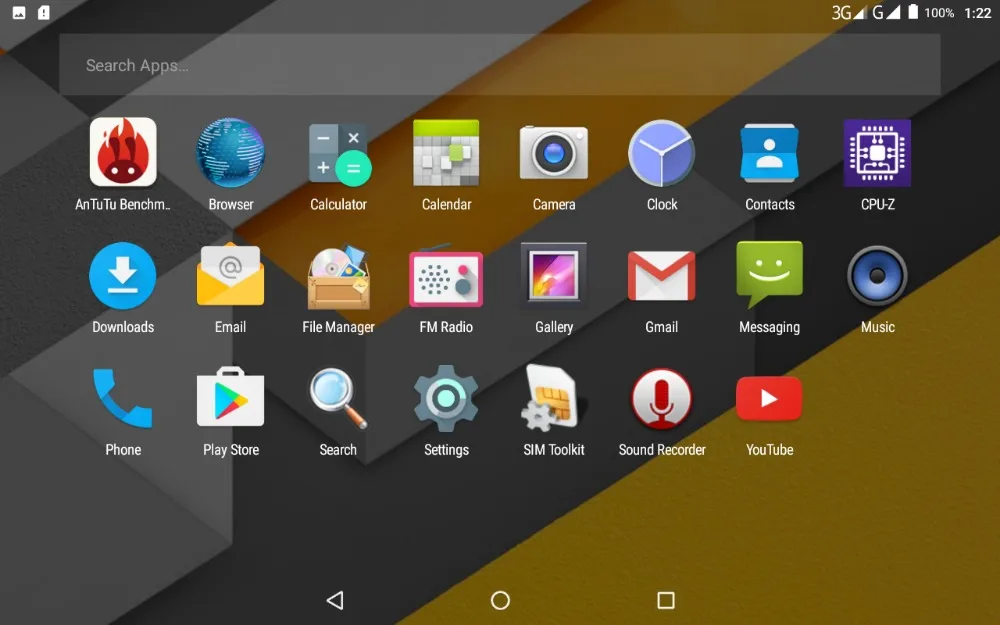The image size is (1000, 625).
Task: Tap the SD card alert notification icon
Action: 43,12
